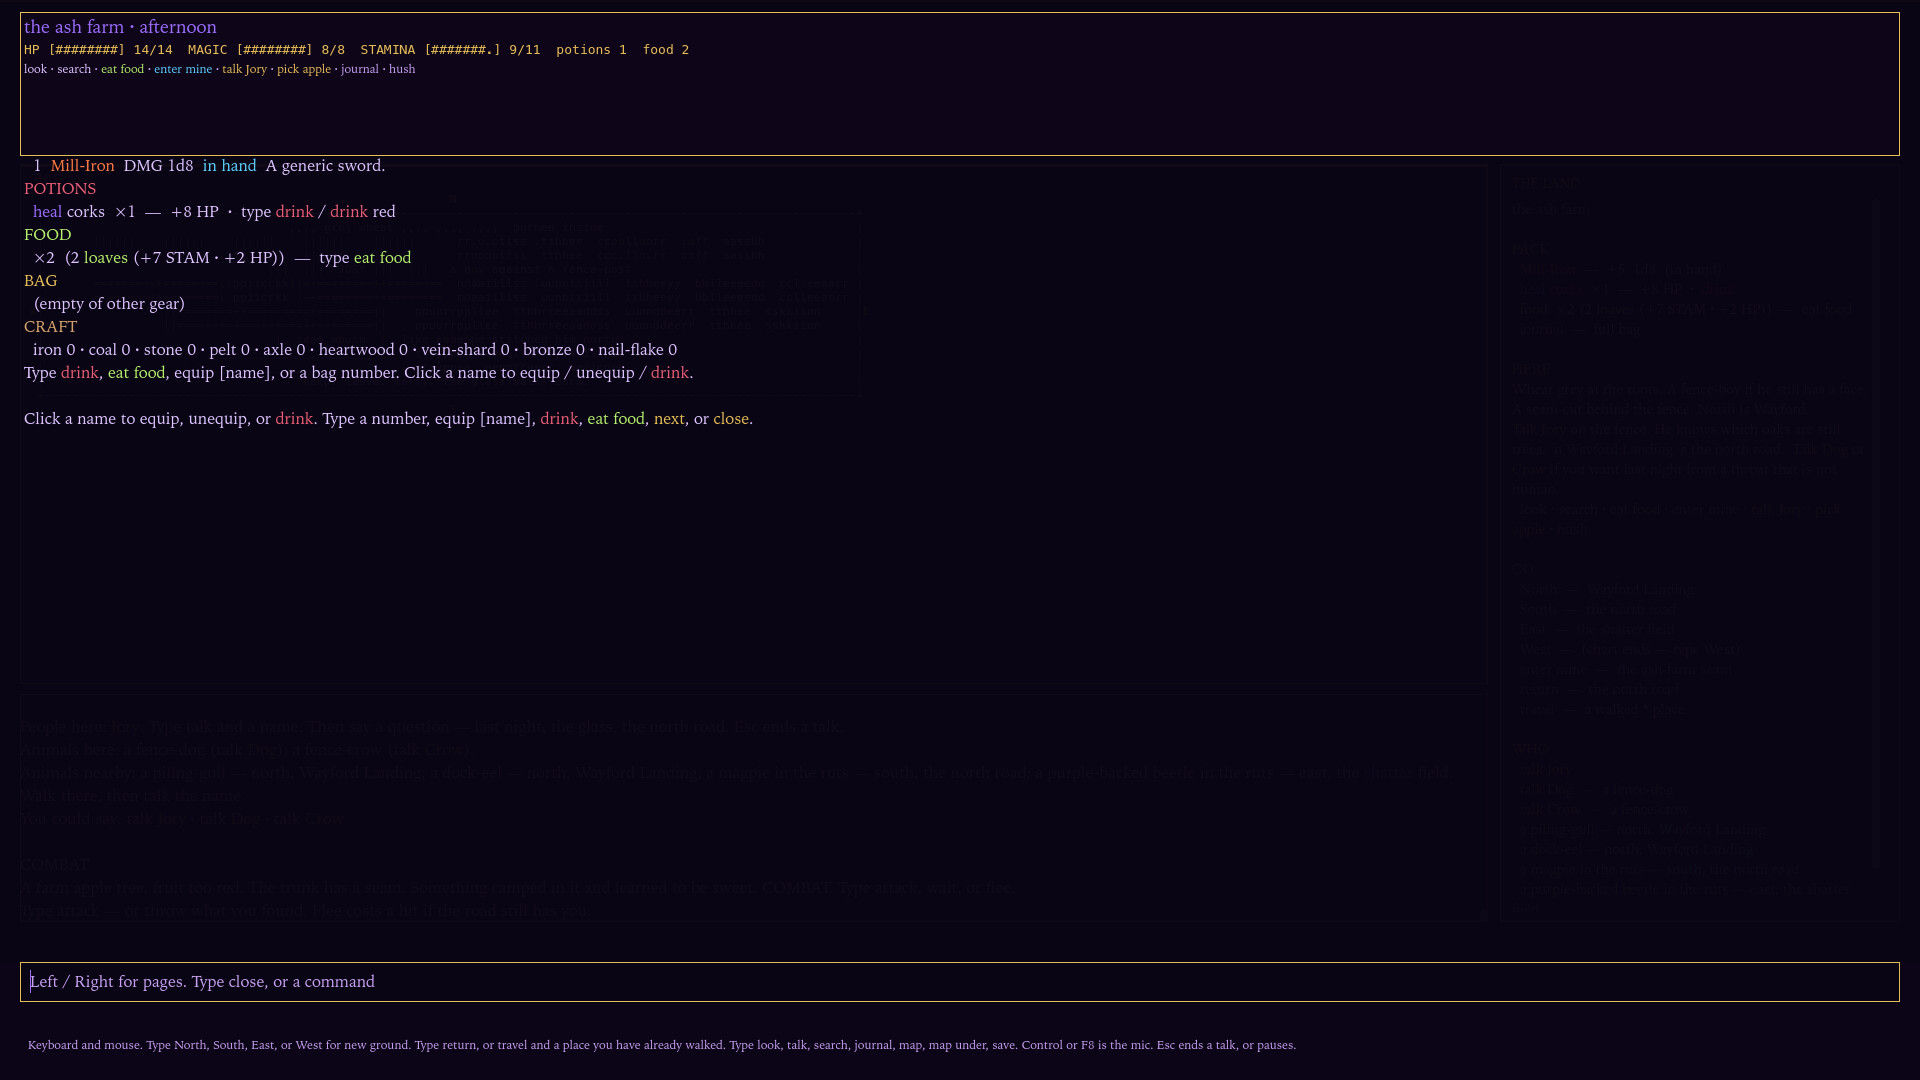Click the STAMINA bar showing 9/11
This screenshot has width=1920, height=1080.
[x=450, y=50]
